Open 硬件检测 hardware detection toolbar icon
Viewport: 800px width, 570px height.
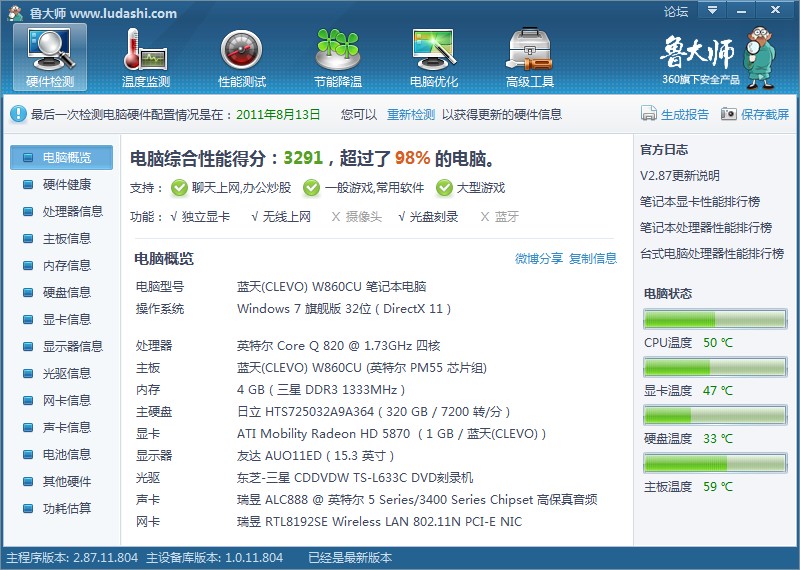point(50,57)
